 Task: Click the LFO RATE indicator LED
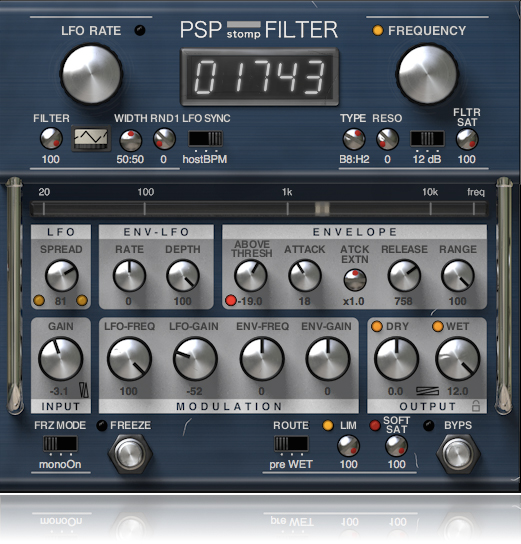click(x=140, y=31)
